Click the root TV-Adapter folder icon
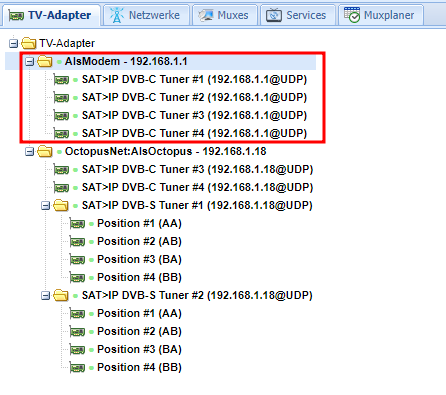 pyautogui.click(x=29, y=43)
